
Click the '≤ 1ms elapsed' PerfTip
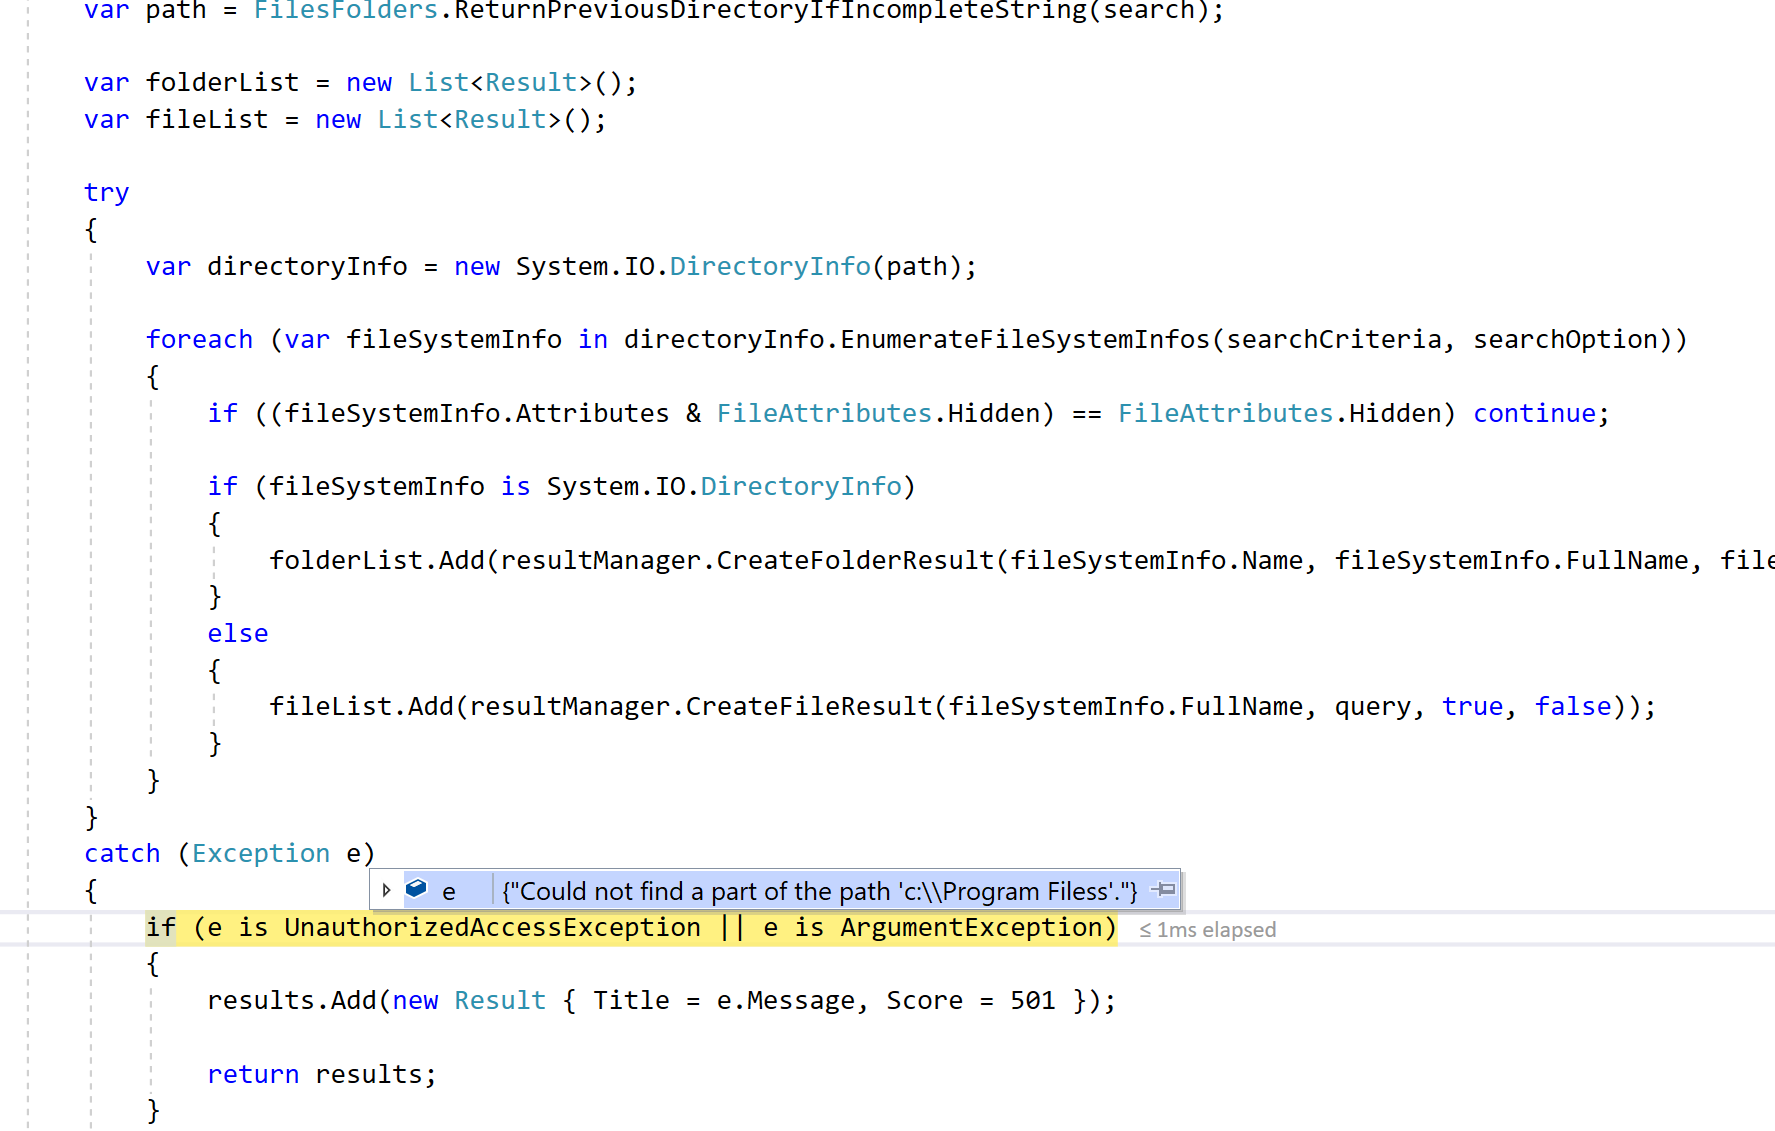[1208, 930]
